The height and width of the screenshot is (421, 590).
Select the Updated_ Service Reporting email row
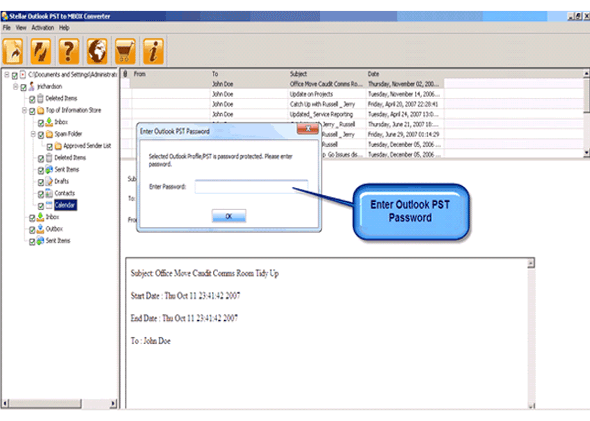tap(282, 114)
